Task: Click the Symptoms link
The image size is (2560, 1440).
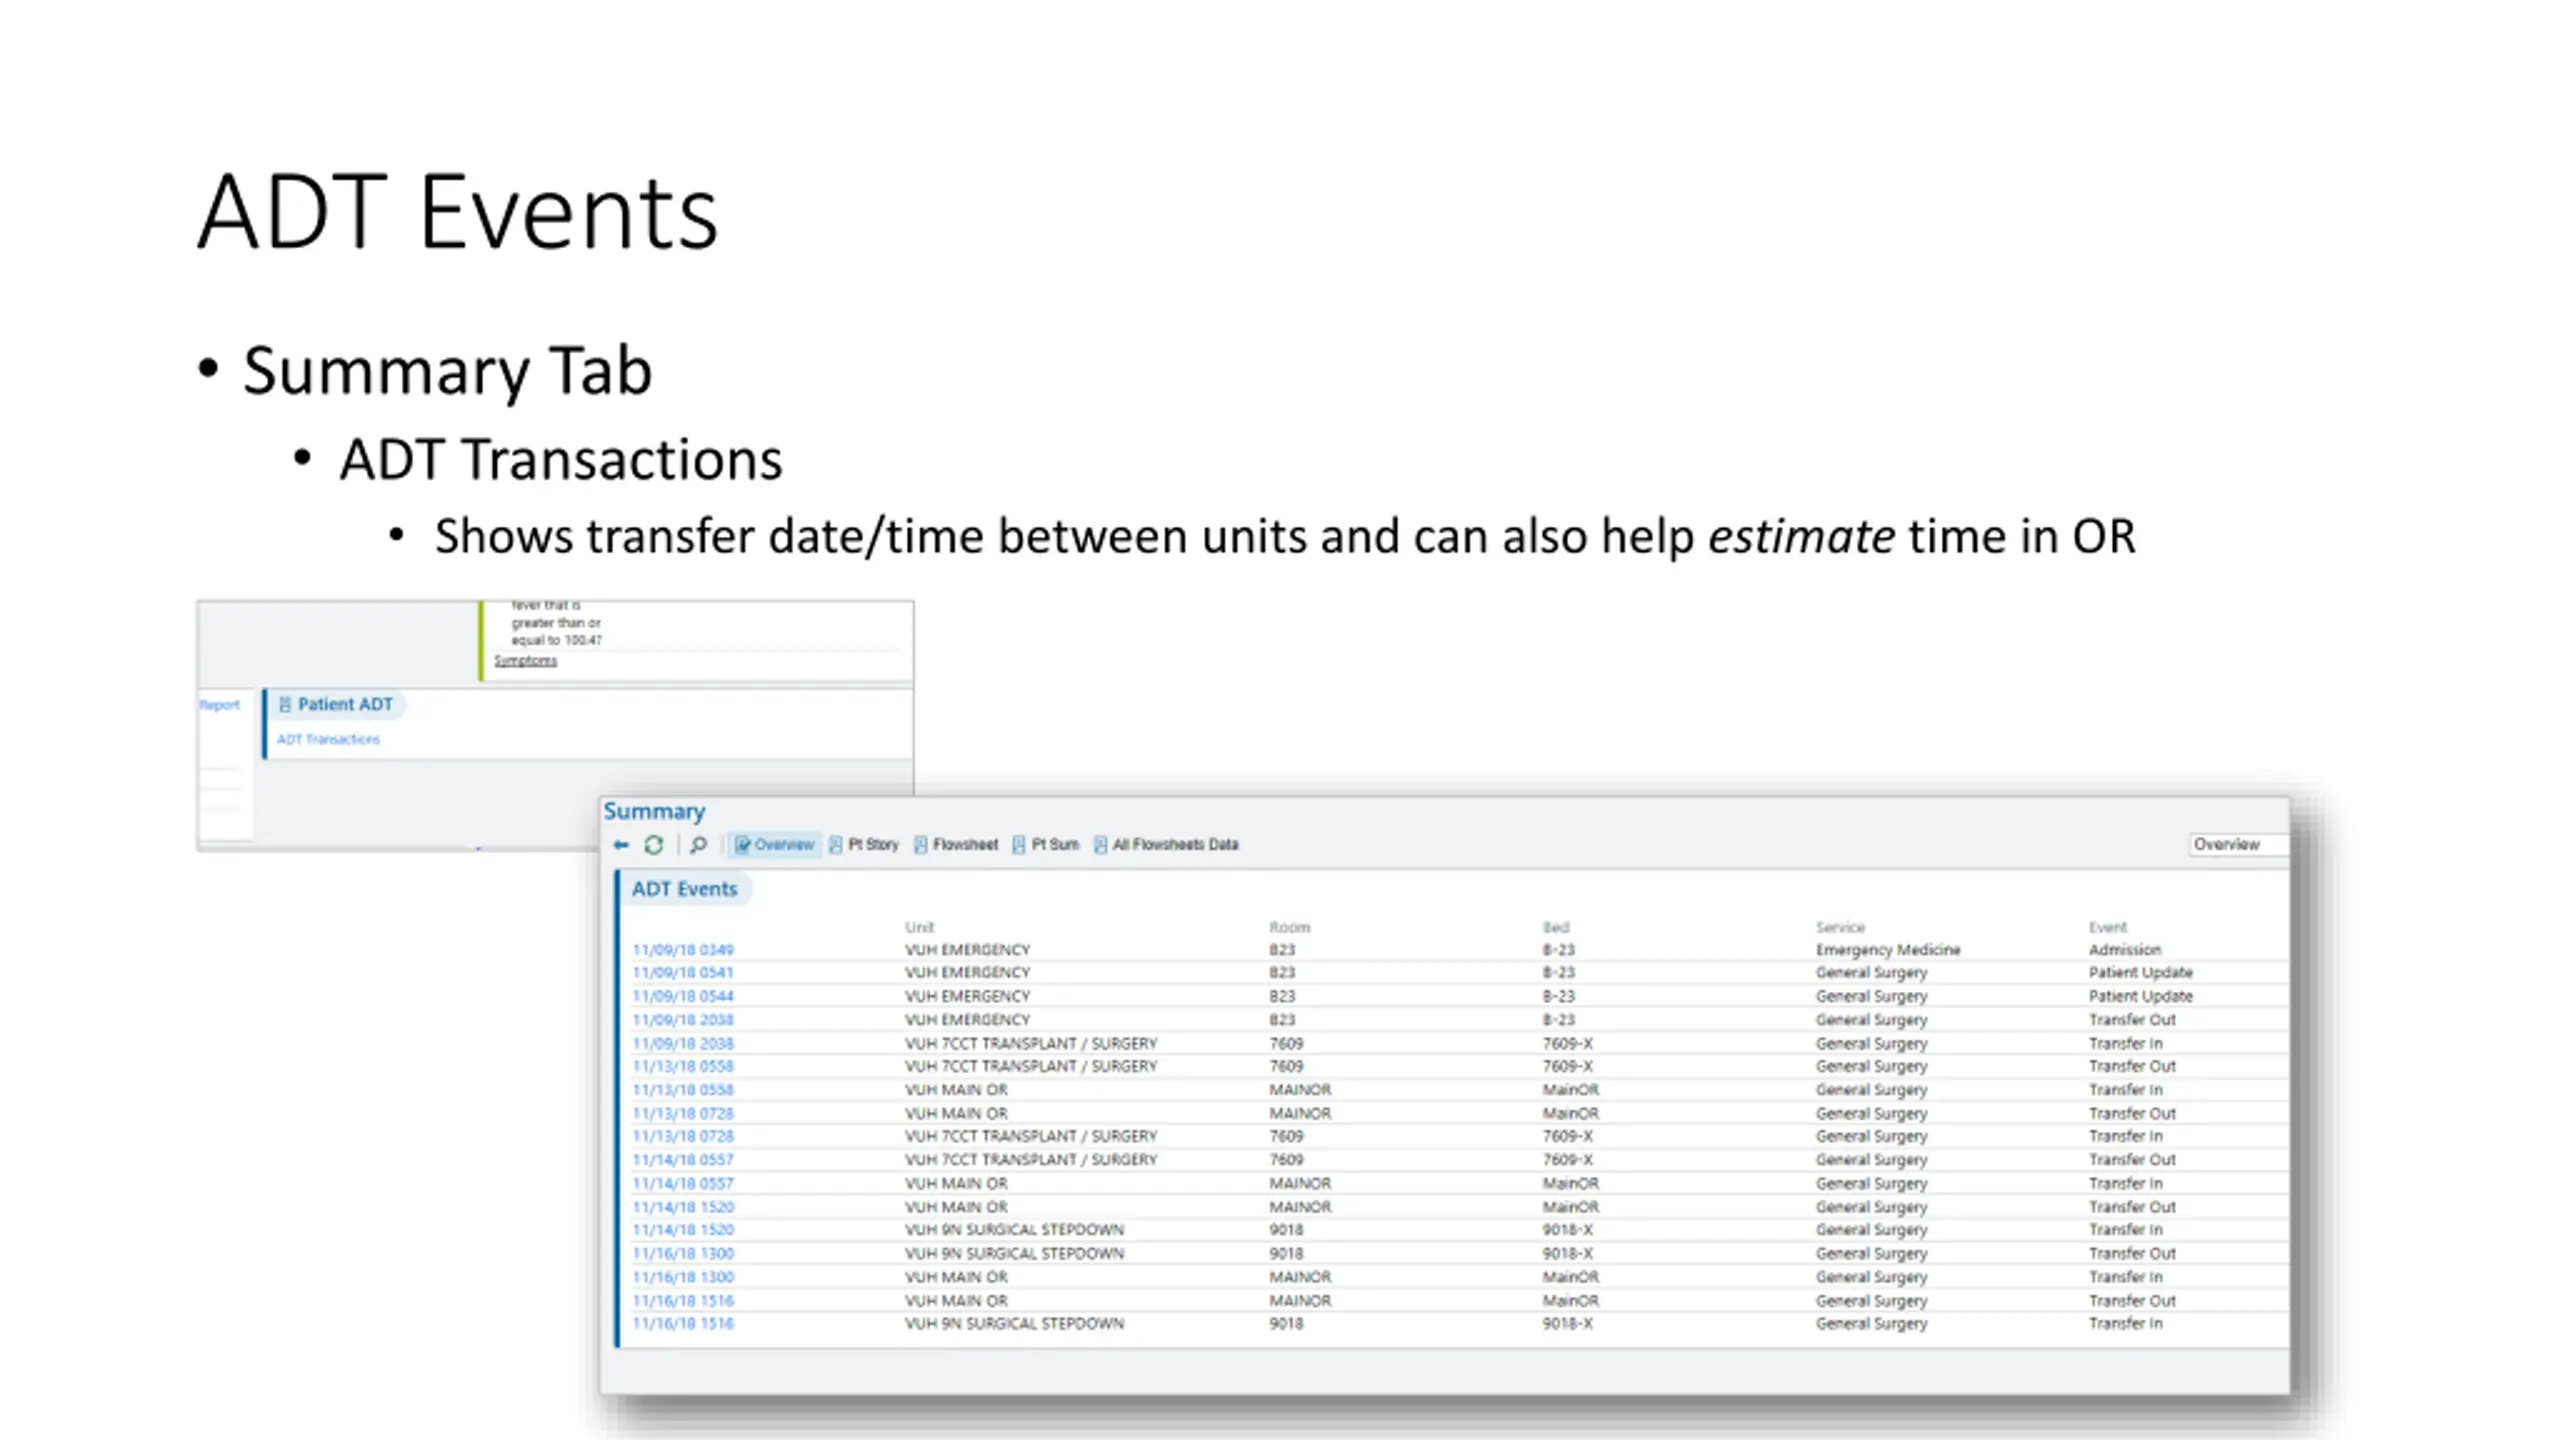Action: pos(525,660)
